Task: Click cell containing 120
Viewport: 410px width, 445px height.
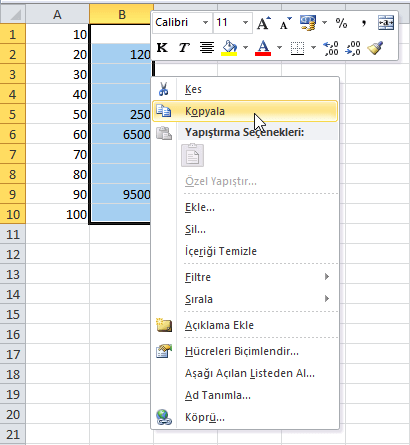Action: point(121,54)
